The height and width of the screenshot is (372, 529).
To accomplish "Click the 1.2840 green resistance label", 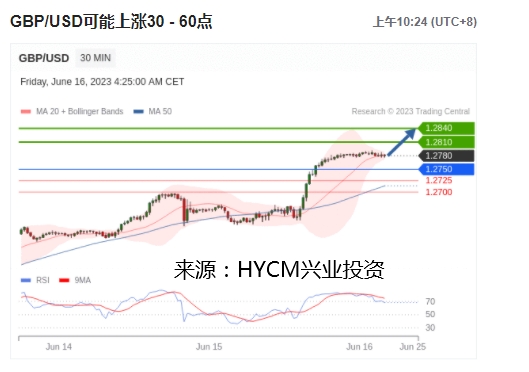I will coord(446,128).
